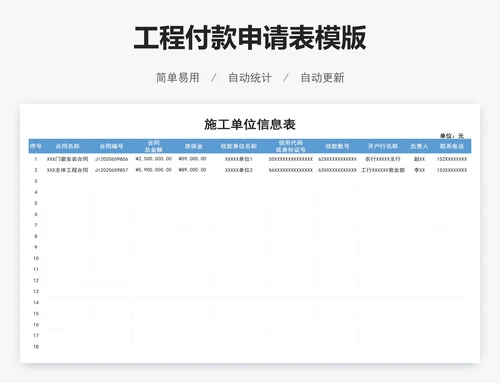
Task: Click the subtitle text 自动更新
Action: click(322, 78)
